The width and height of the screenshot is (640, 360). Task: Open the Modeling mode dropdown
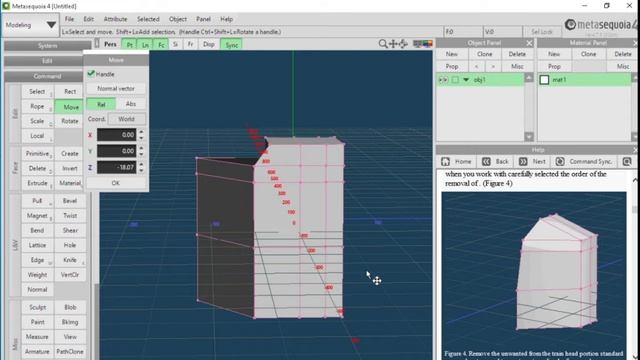pyautogui.click(x=30, y=25)
